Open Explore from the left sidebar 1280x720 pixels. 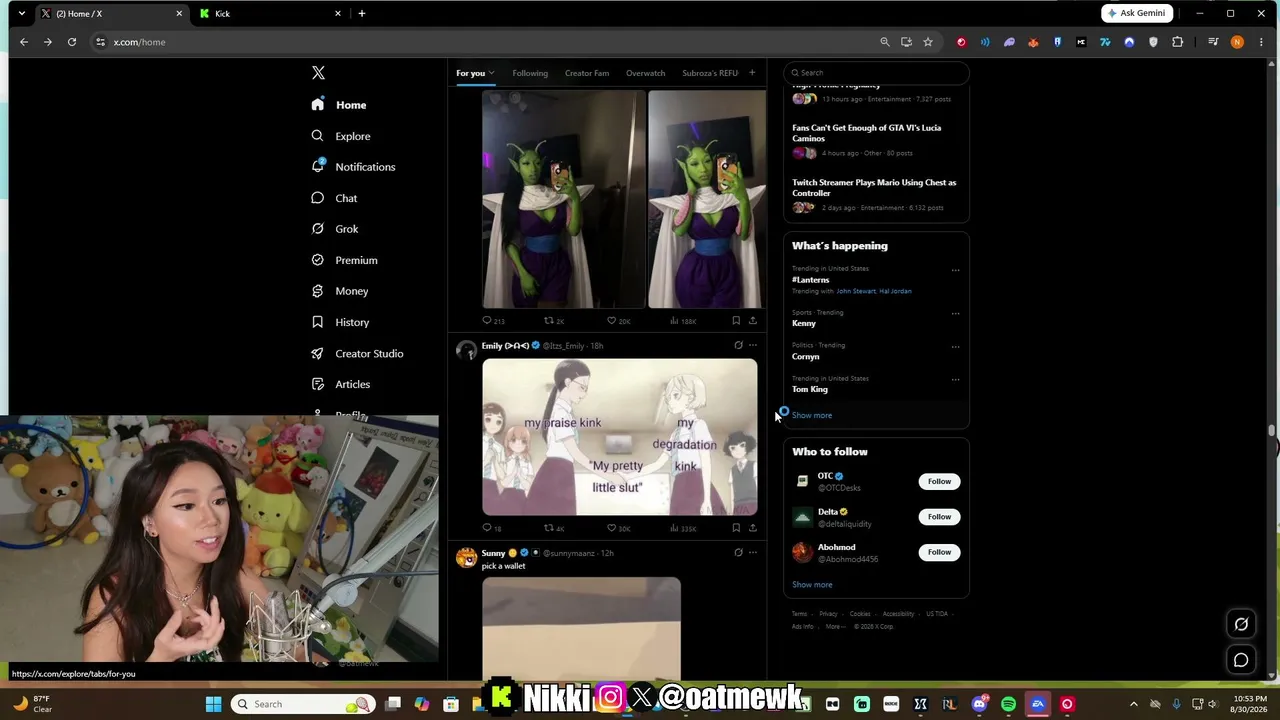click(341, 136)
